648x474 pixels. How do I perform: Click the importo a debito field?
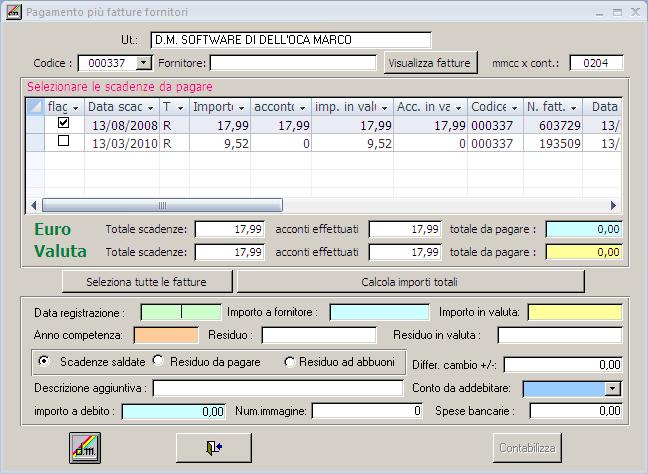coord(174,412)
